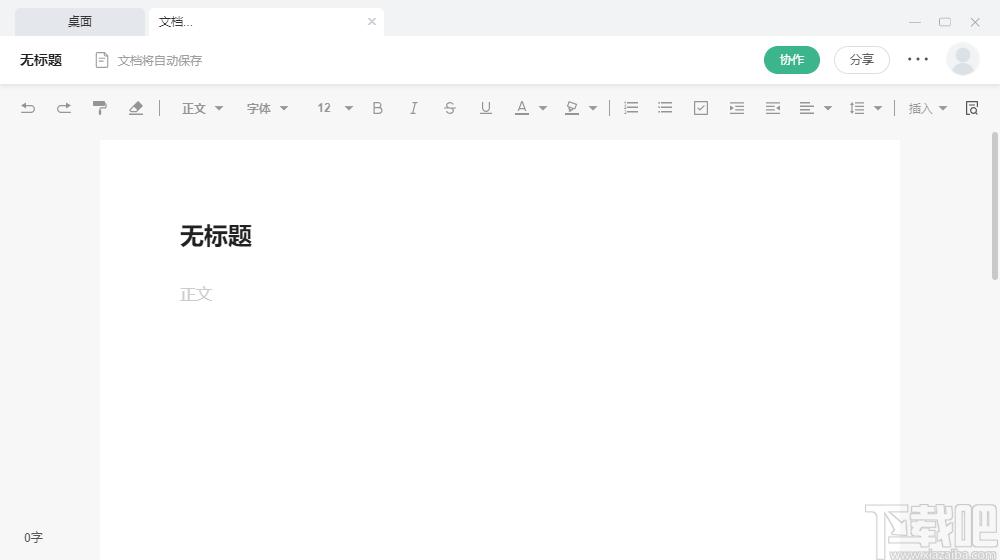The image size is (1000, 560).
Task: Toggle bold formatting
Action: click(378, 108)
